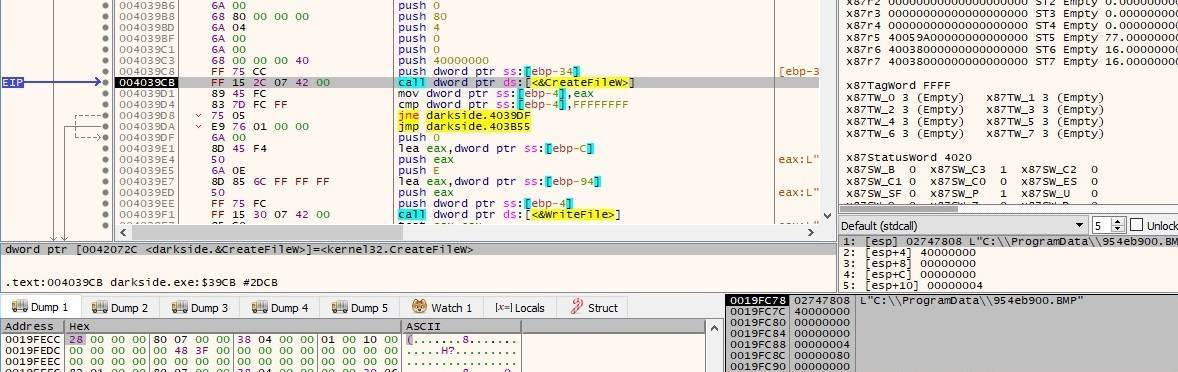Select the push 40000000 instruction
The height and width of the screenshot is (372, 1178).
(443, 60)
